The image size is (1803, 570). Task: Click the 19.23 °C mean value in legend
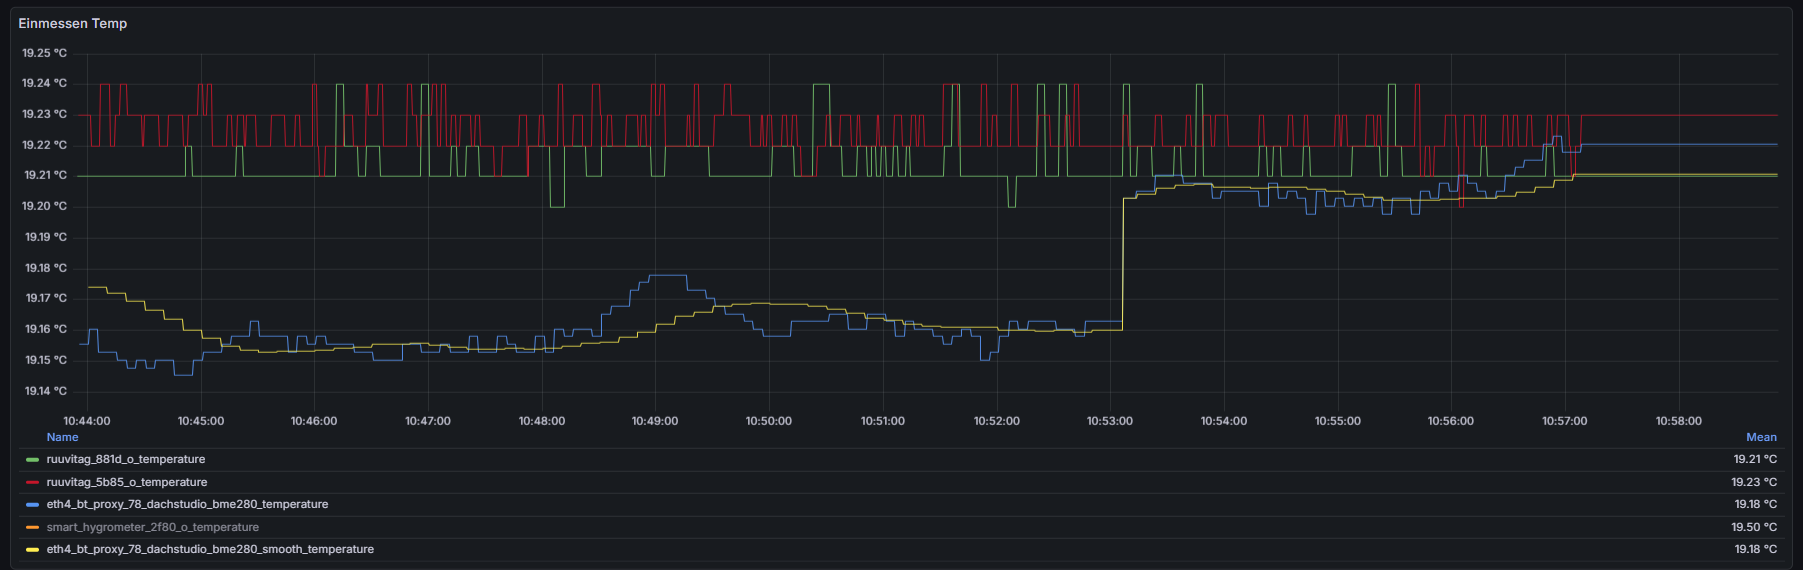(x=1754, y=482)
